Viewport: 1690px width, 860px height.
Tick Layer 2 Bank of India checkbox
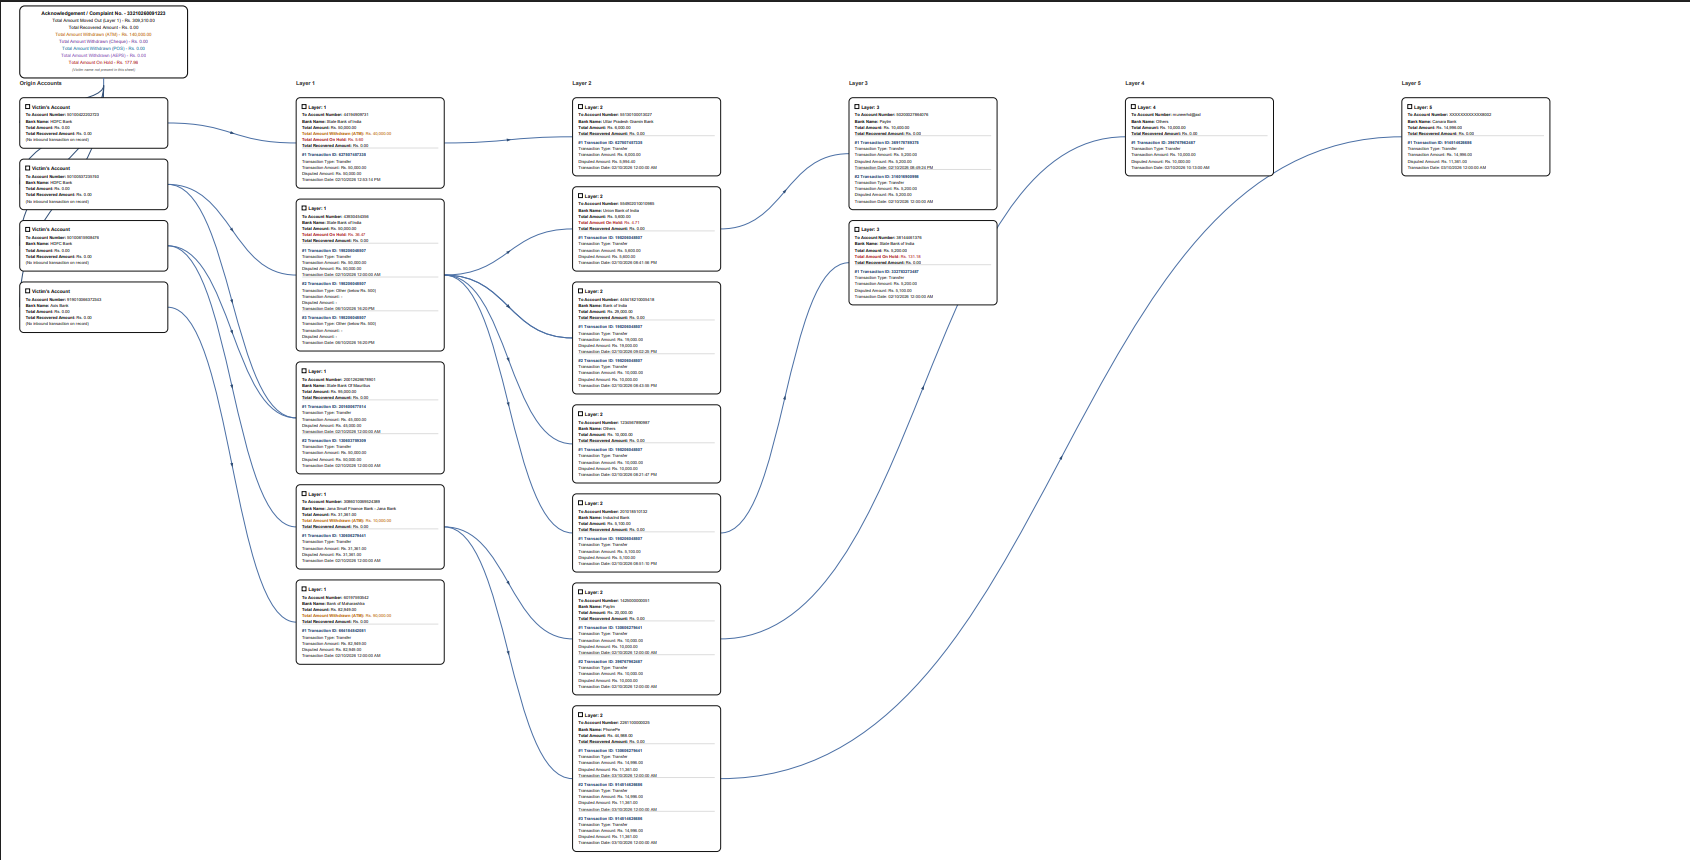coord(581,291)
